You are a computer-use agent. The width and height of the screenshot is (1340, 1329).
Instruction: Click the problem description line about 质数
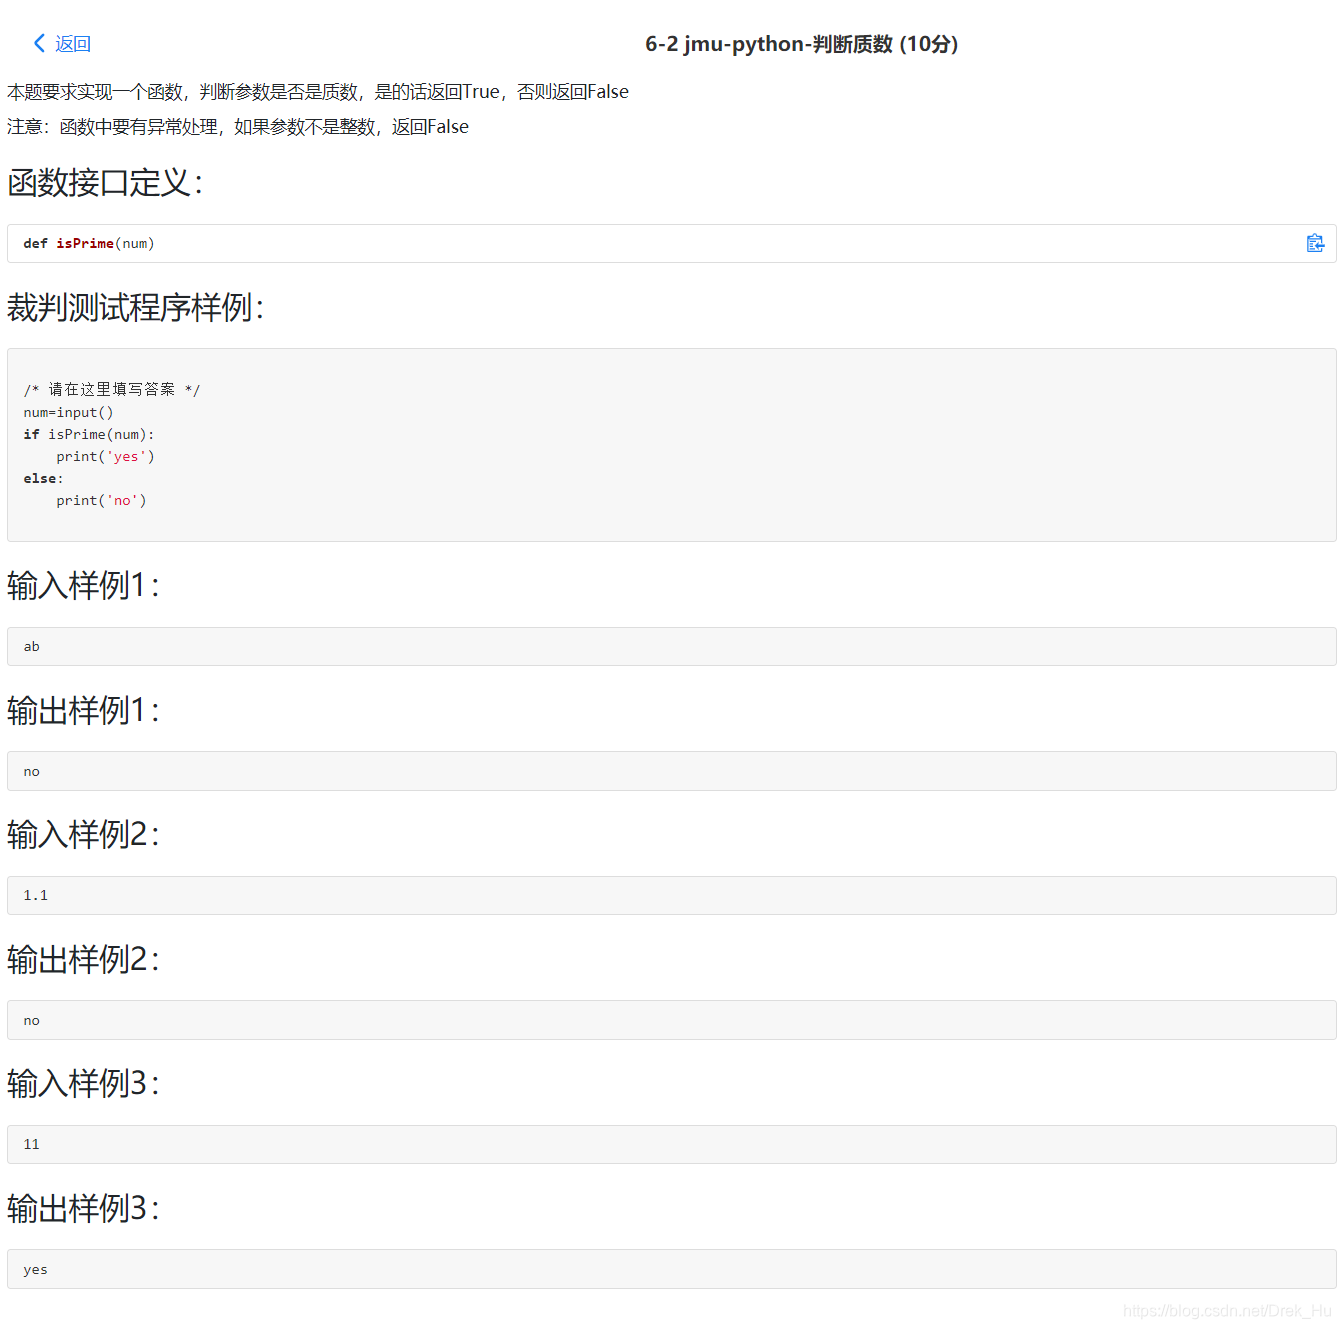point(317,91)
